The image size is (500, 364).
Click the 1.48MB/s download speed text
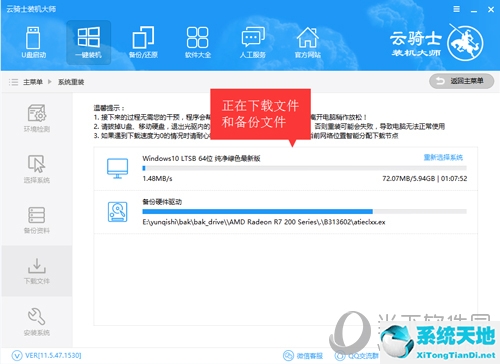click(x=157, y=179)
